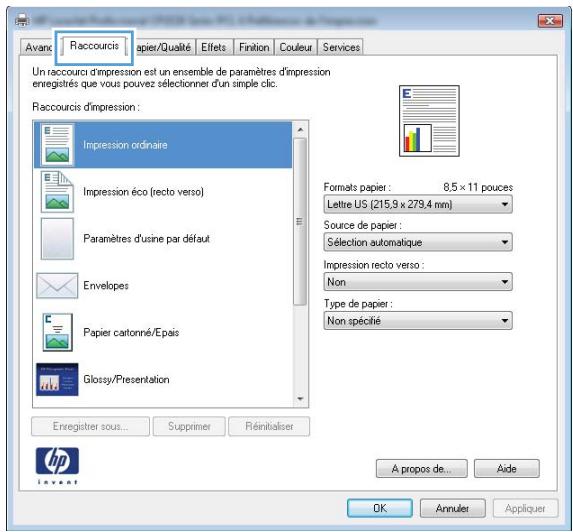This screenshot has width=573, height=532.
Task: Click the Envelopes envelope icon
Action: 57,285
